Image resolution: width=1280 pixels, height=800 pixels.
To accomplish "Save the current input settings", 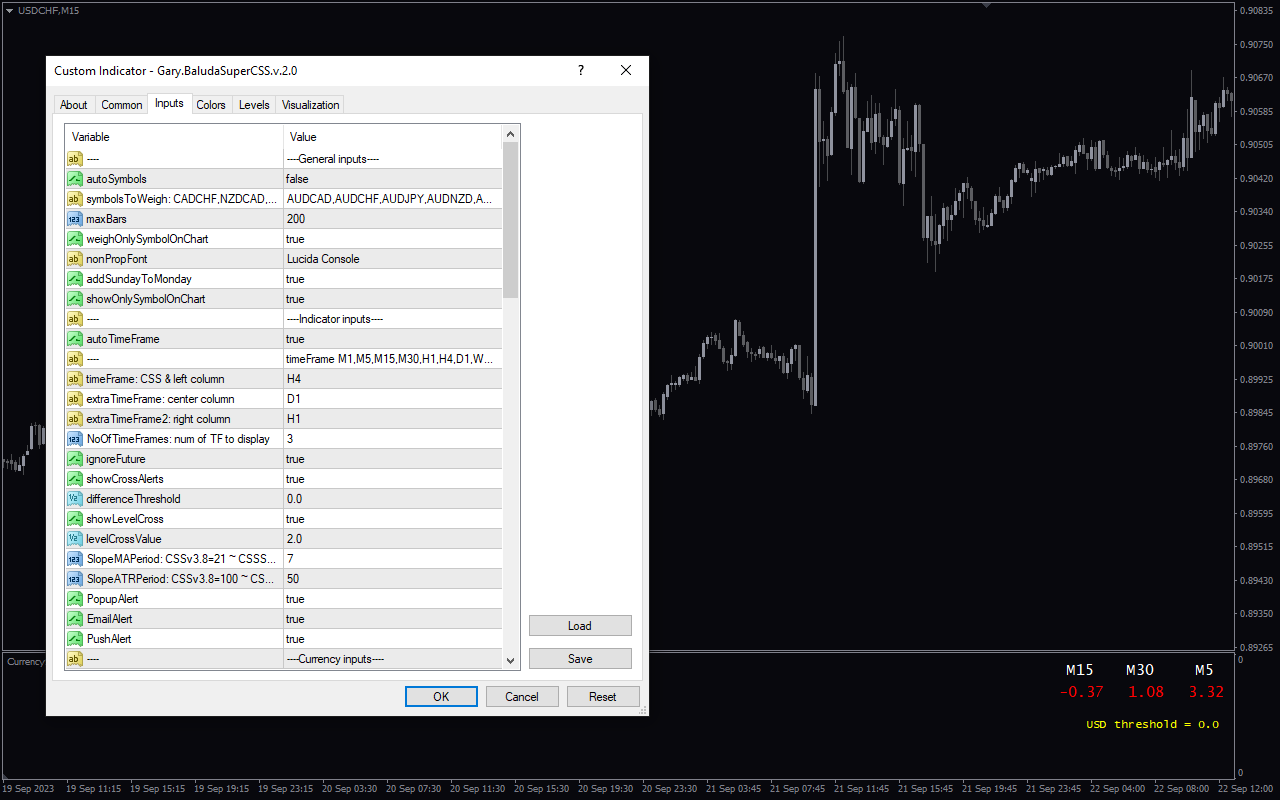I will (x=580, y=659).
